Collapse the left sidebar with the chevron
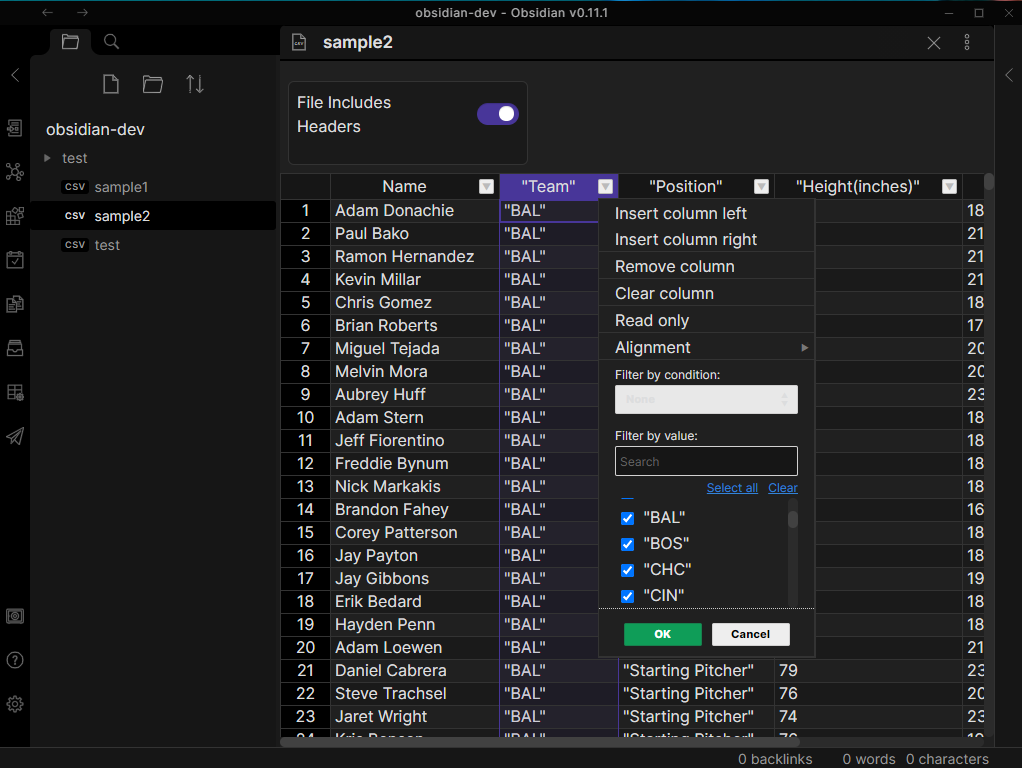Image resolution: width=1022 pixels, height=768 pixels. click(x=16, y=75)
